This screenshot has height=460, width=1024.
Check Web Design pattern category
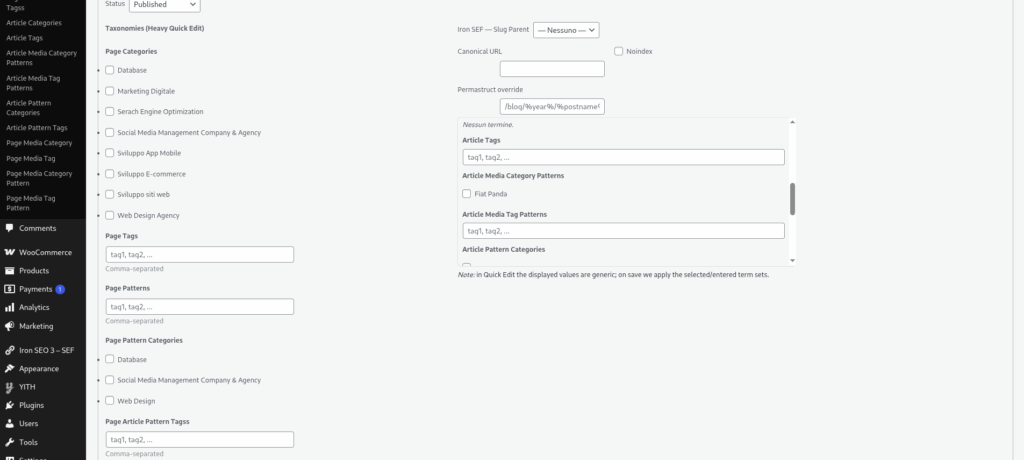pyautogui.click(x=110, y=401)
